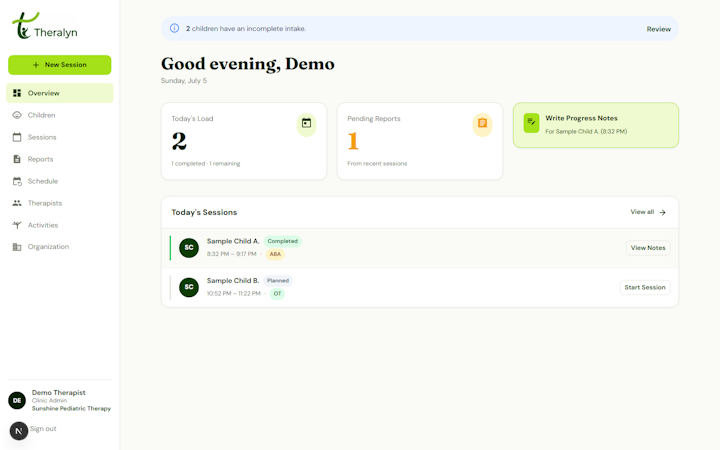The height and width of the screenshot is (450, 720).
Task: Click the '8:32 PM – 9:17 PM' time
Action: click(231, 254)
